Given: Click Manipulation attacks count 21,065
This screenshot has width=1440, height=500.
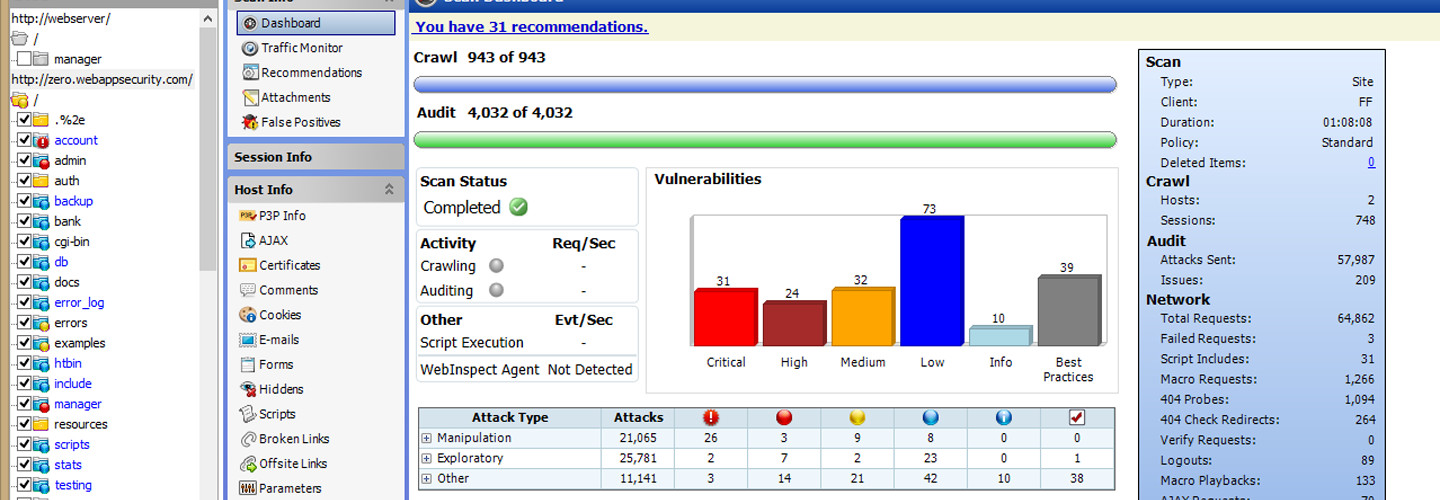Looking at the screenshot, I should click(x=638, y=438).
